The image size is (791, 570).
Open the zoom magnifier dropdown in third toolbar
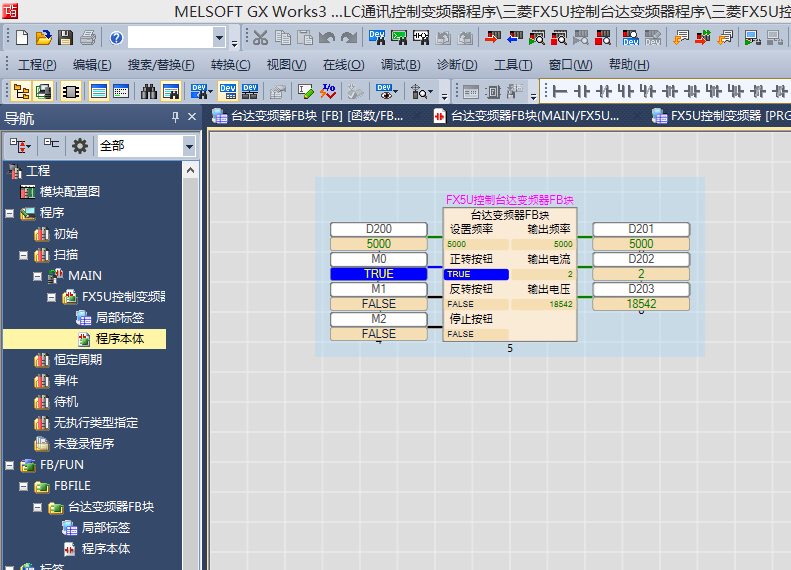pyautogui.click(x=430, y=92)
